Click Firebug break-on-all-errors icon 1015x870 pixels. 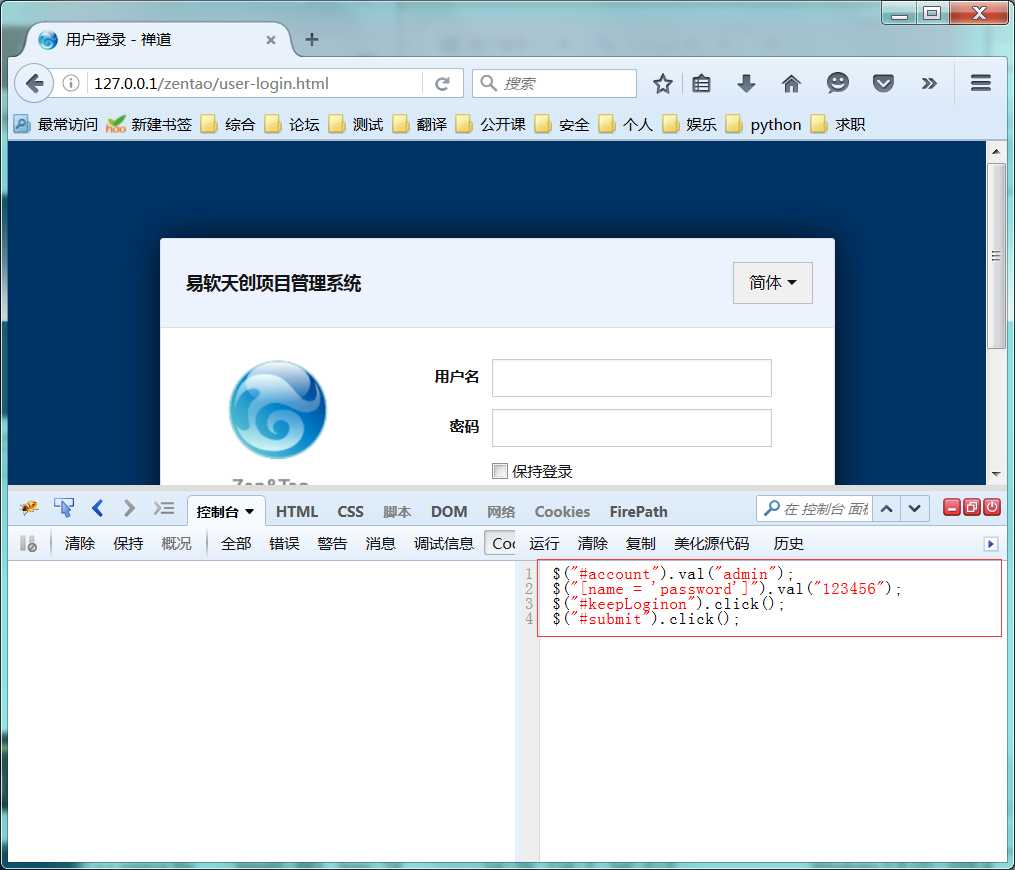(28, 543)
